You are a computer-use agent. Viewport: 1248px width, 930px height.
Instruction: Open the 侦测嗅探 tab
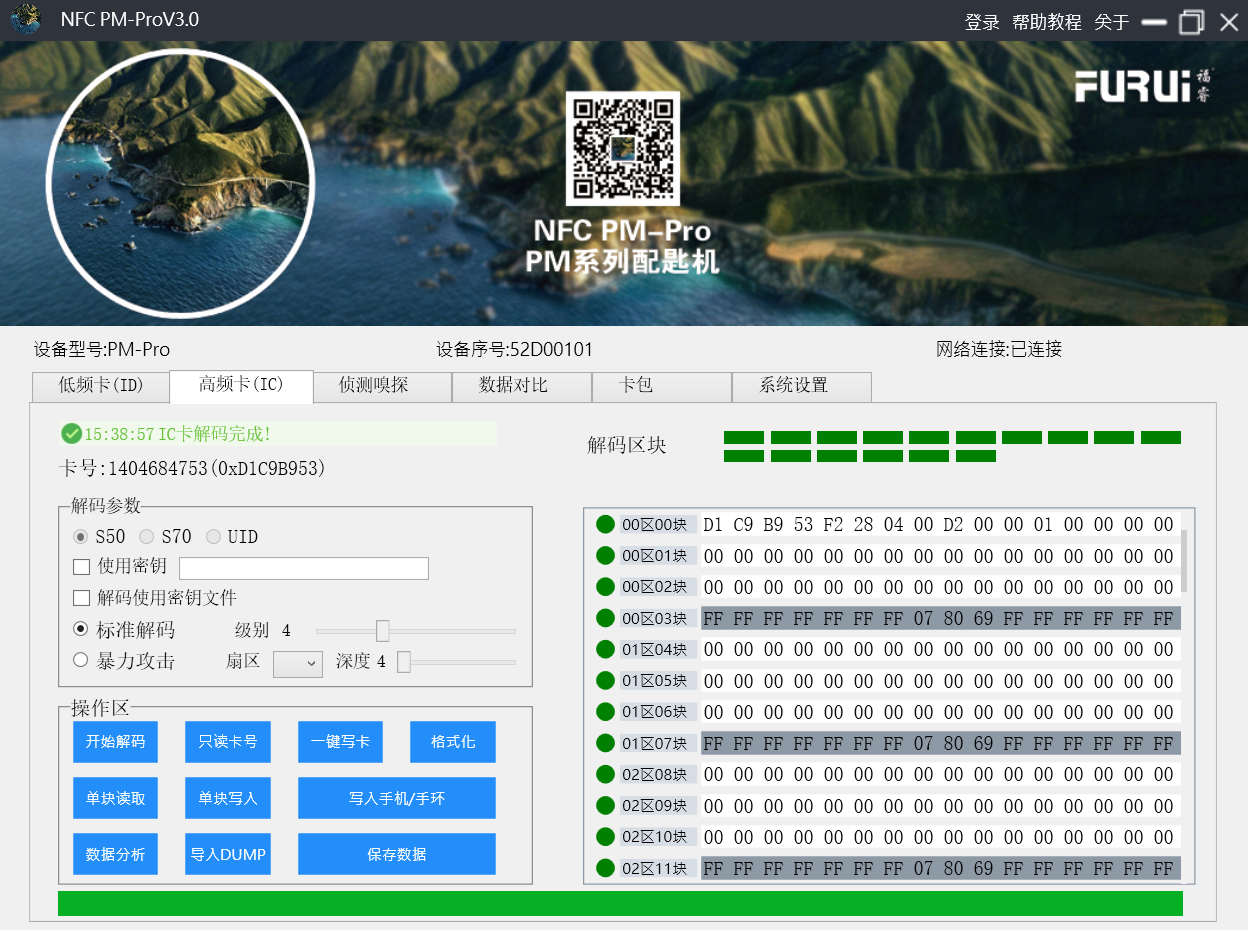[382, 386]
